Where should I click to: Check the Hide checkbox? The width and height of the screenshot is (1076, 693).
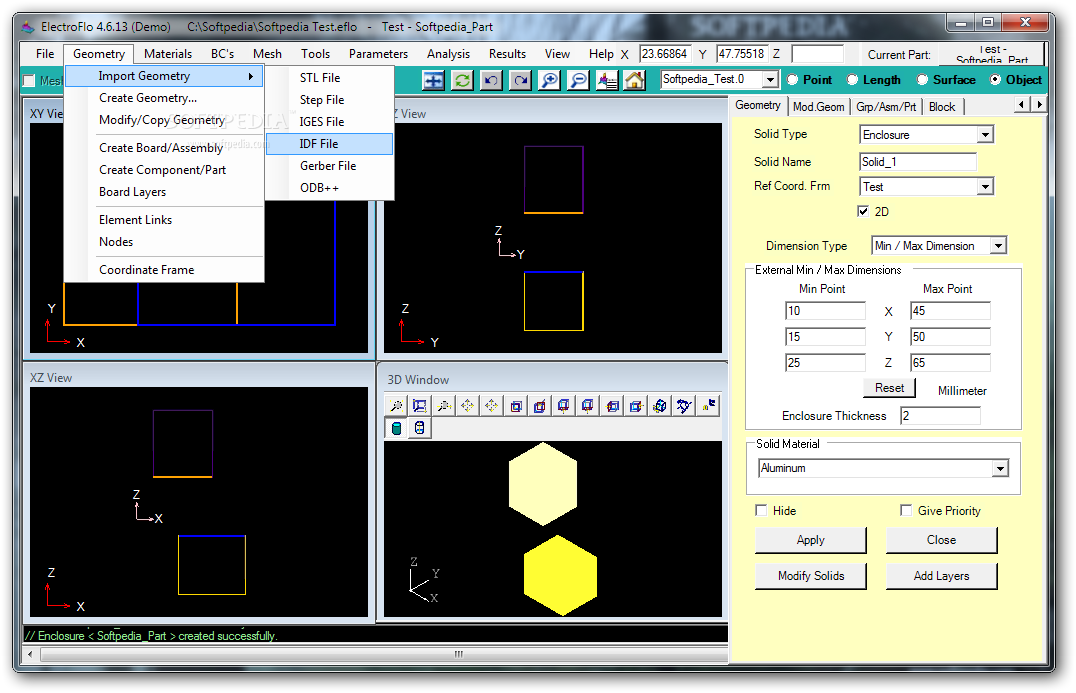tap(761, 510)
